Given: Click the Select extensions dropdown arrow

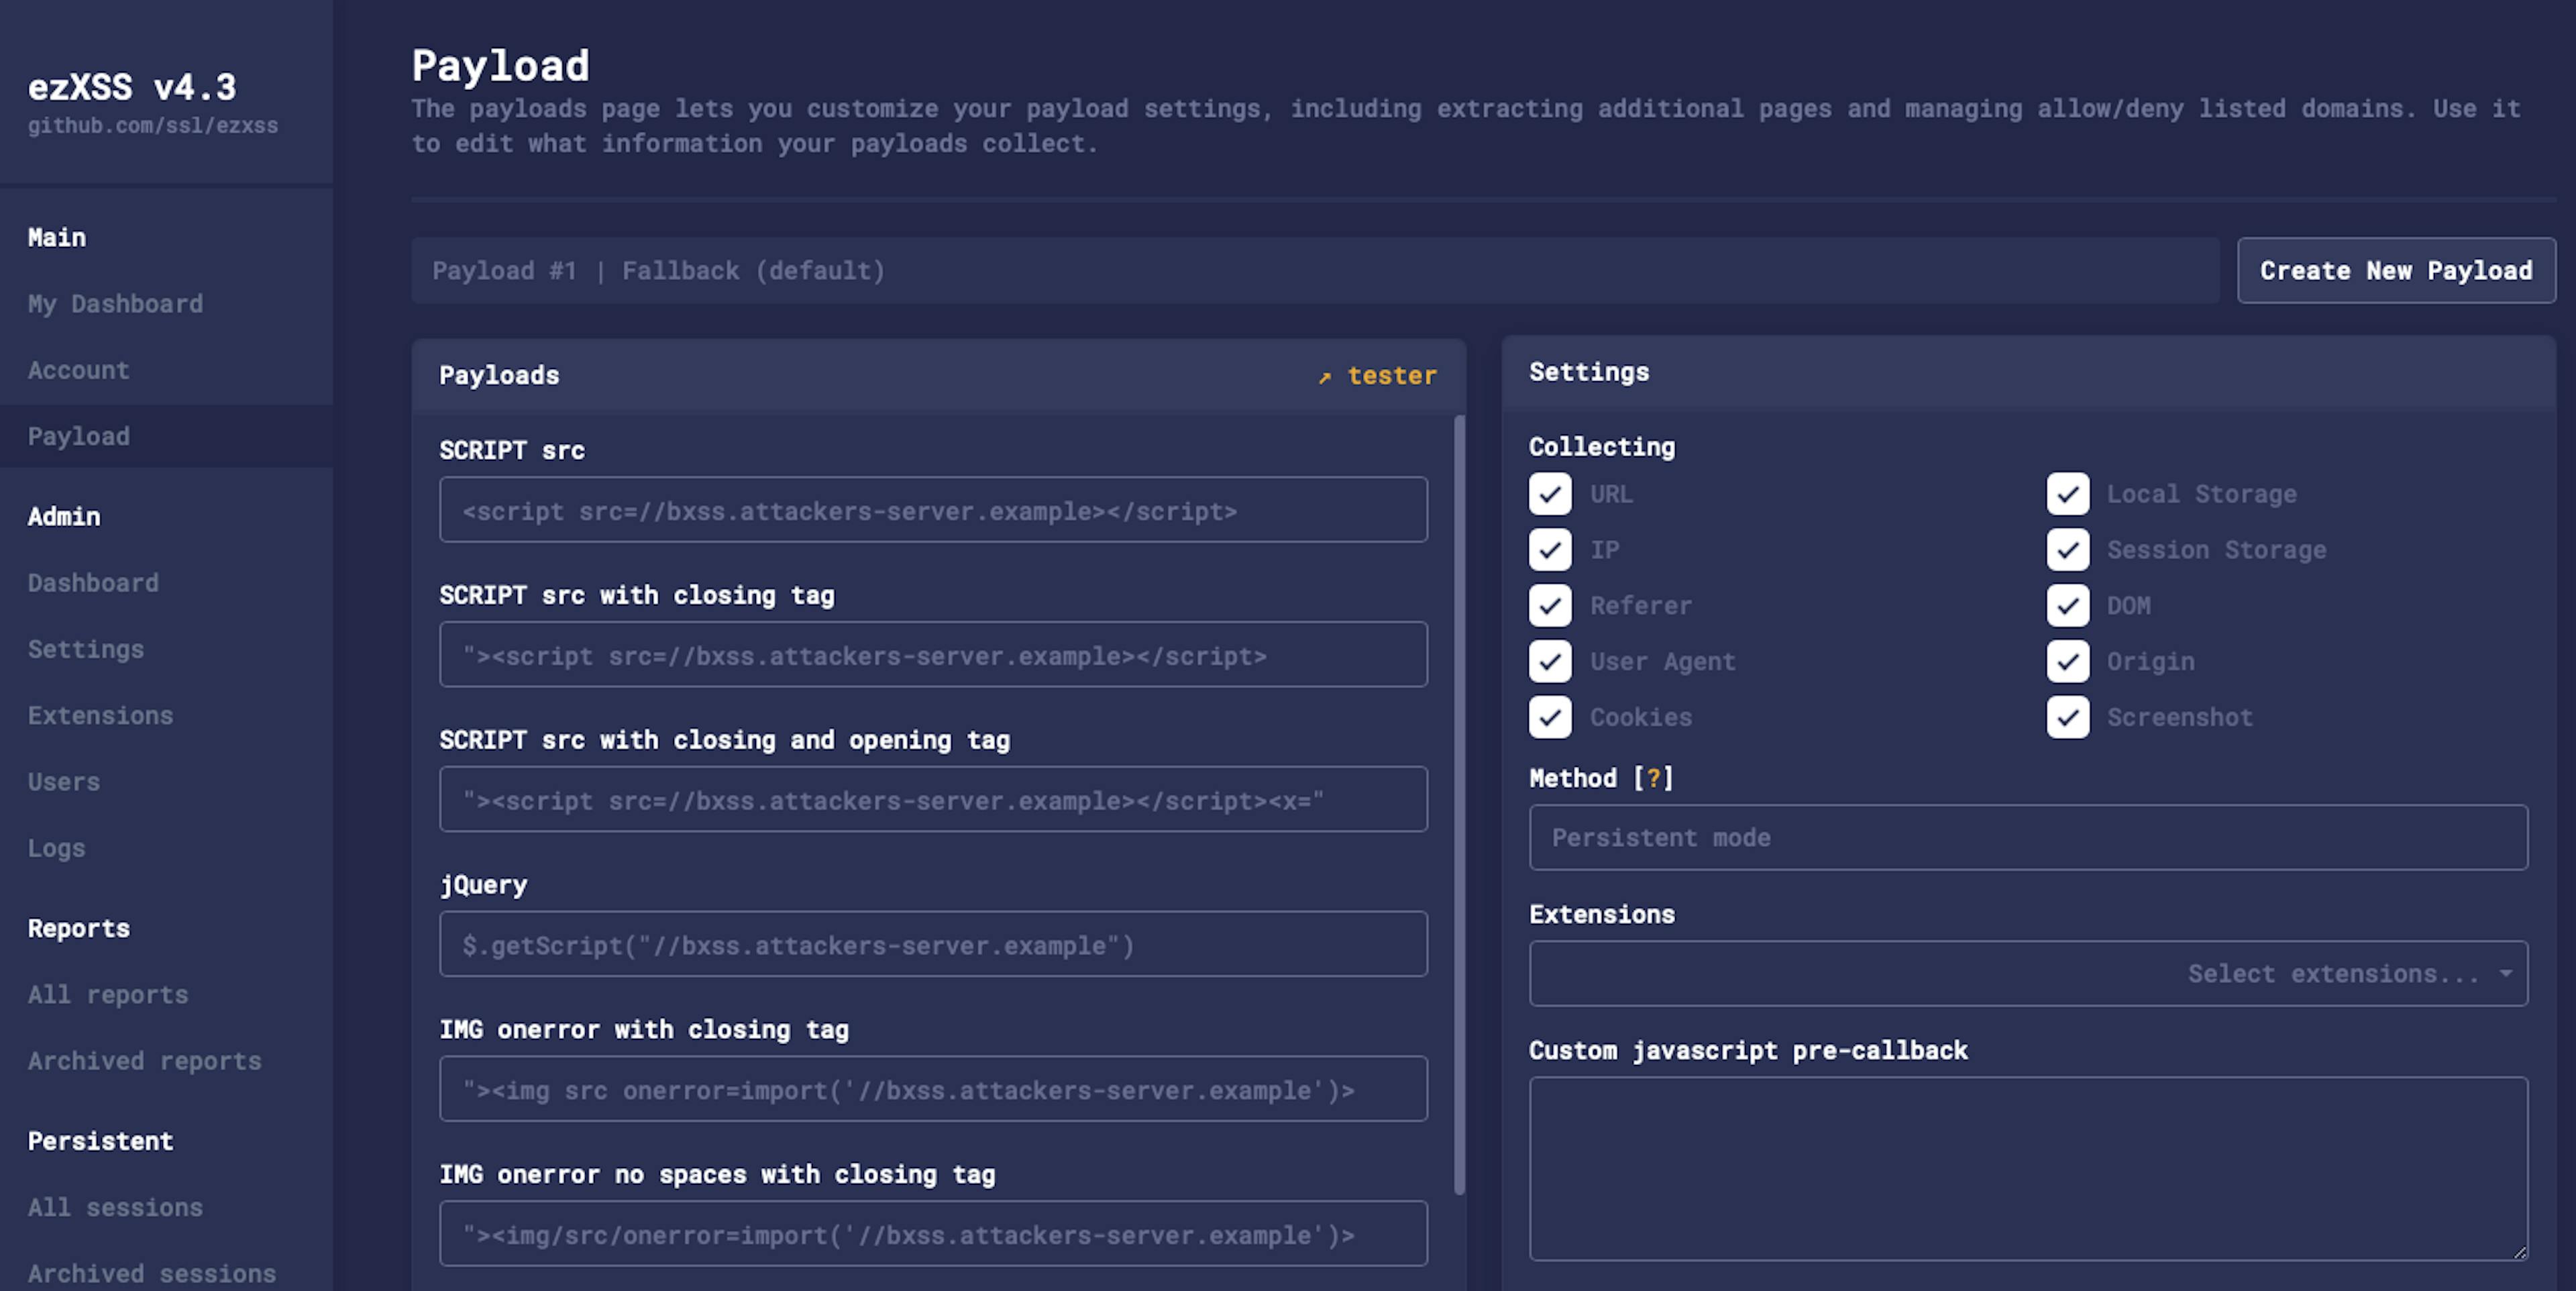Looking at the screenshot, I should (2505, 973).
